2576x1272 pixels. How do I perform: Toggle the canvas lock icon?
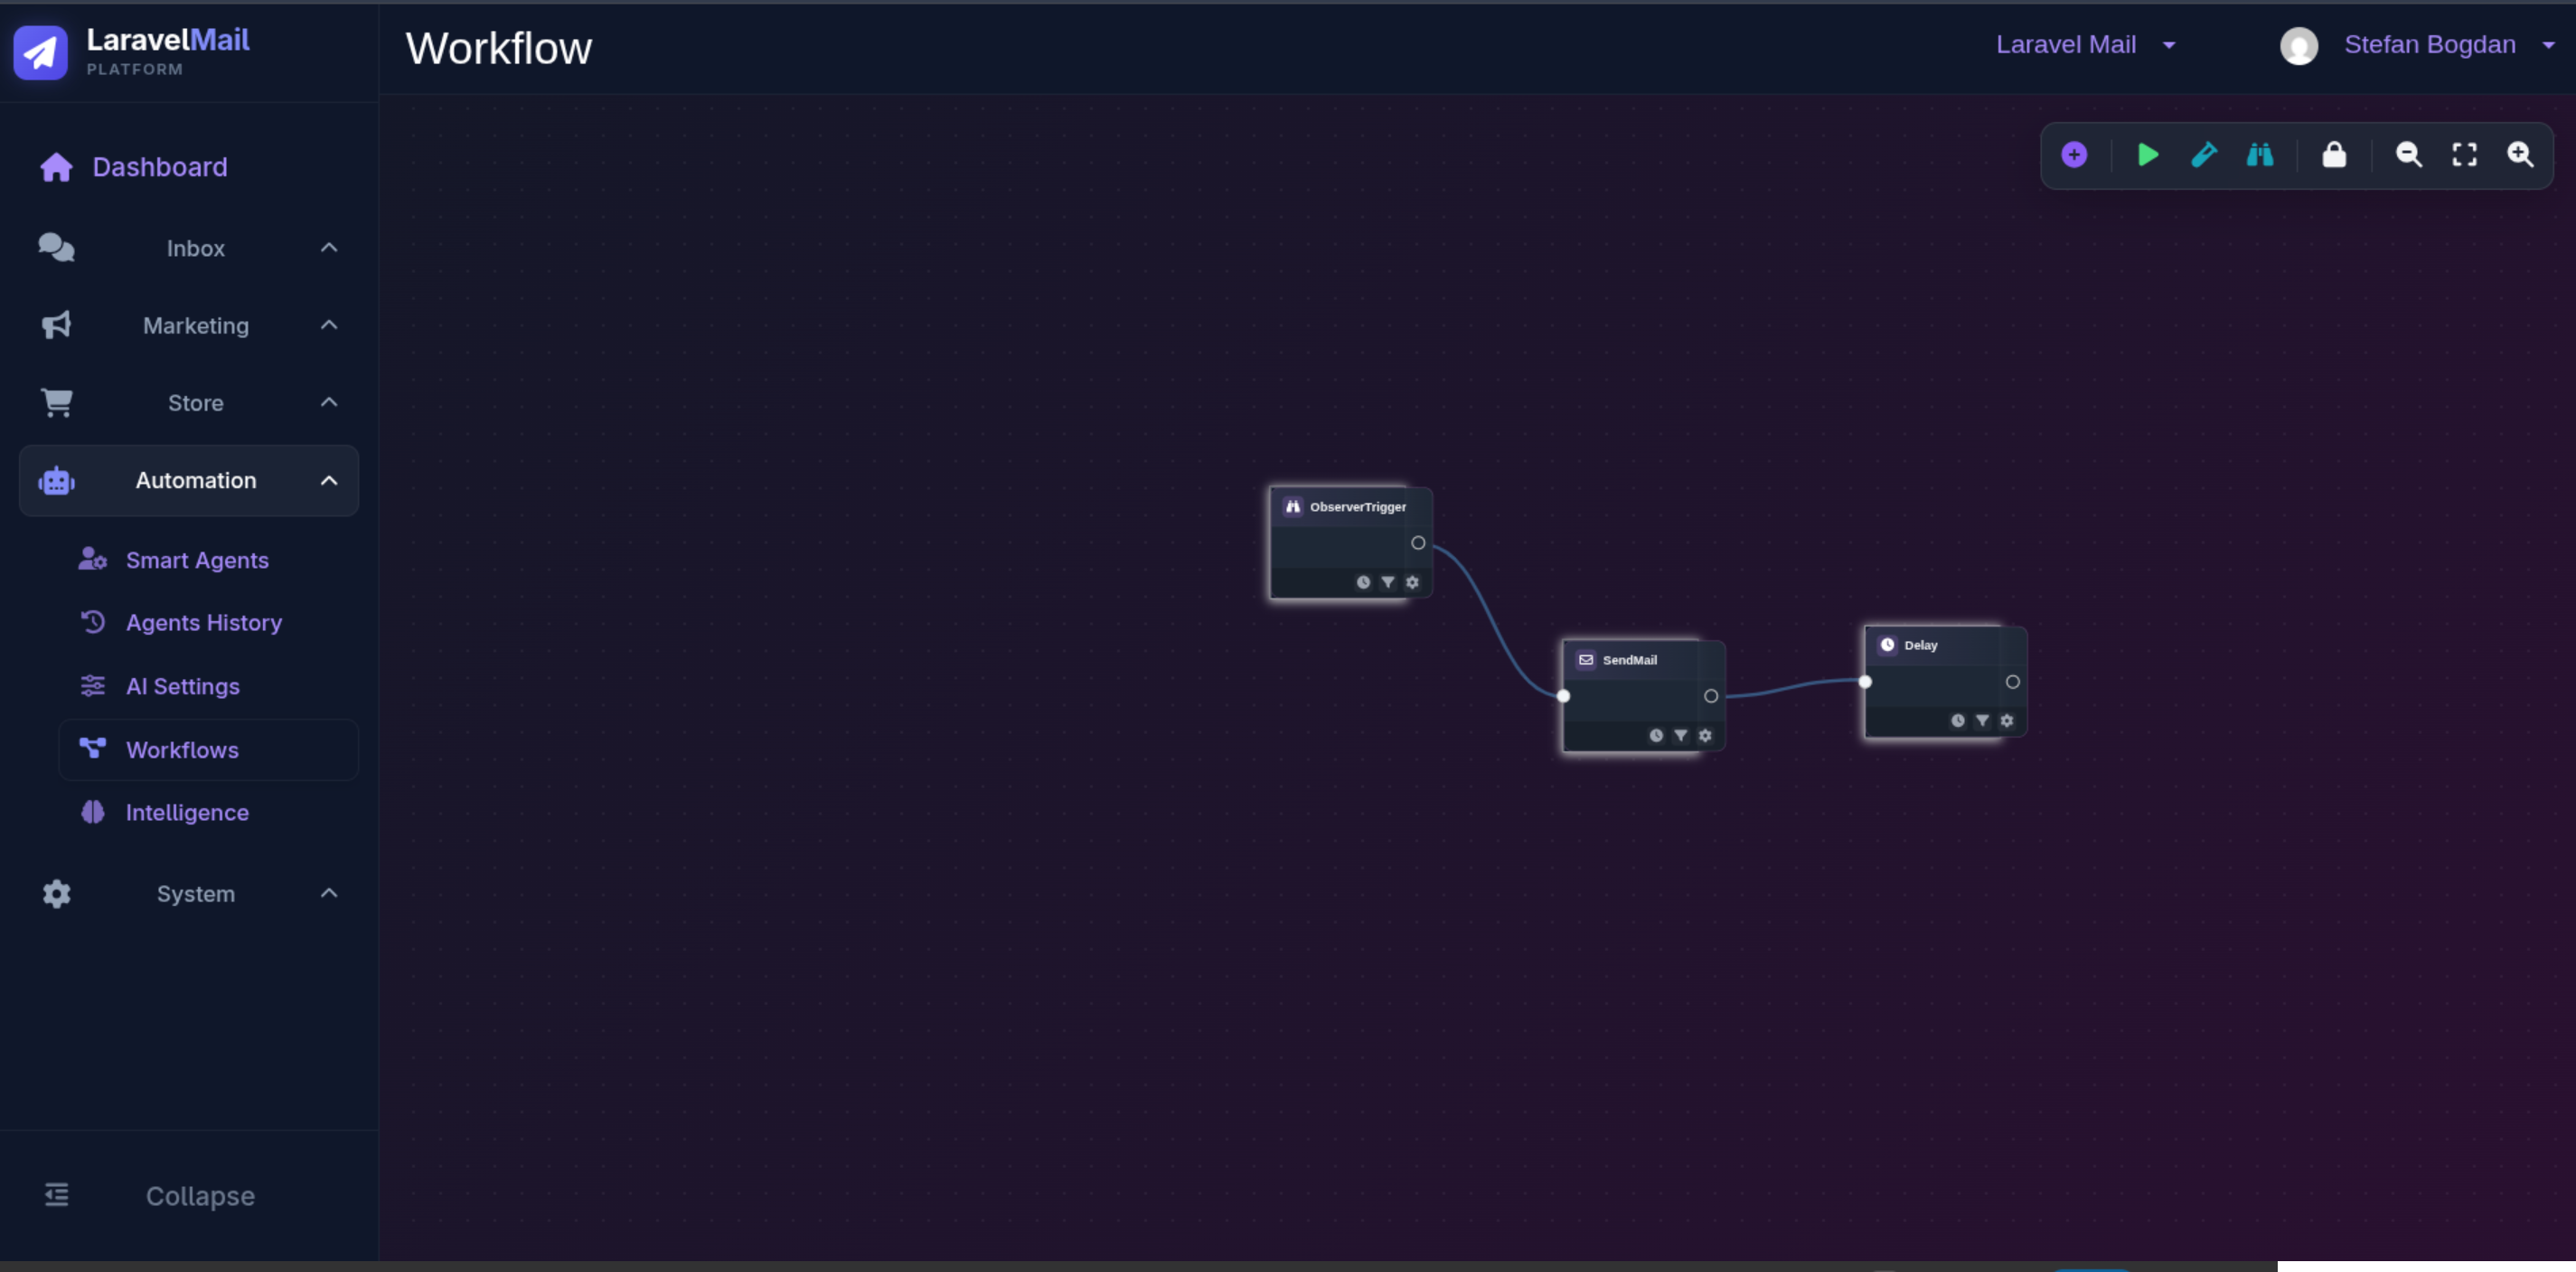click(2334, 155)
